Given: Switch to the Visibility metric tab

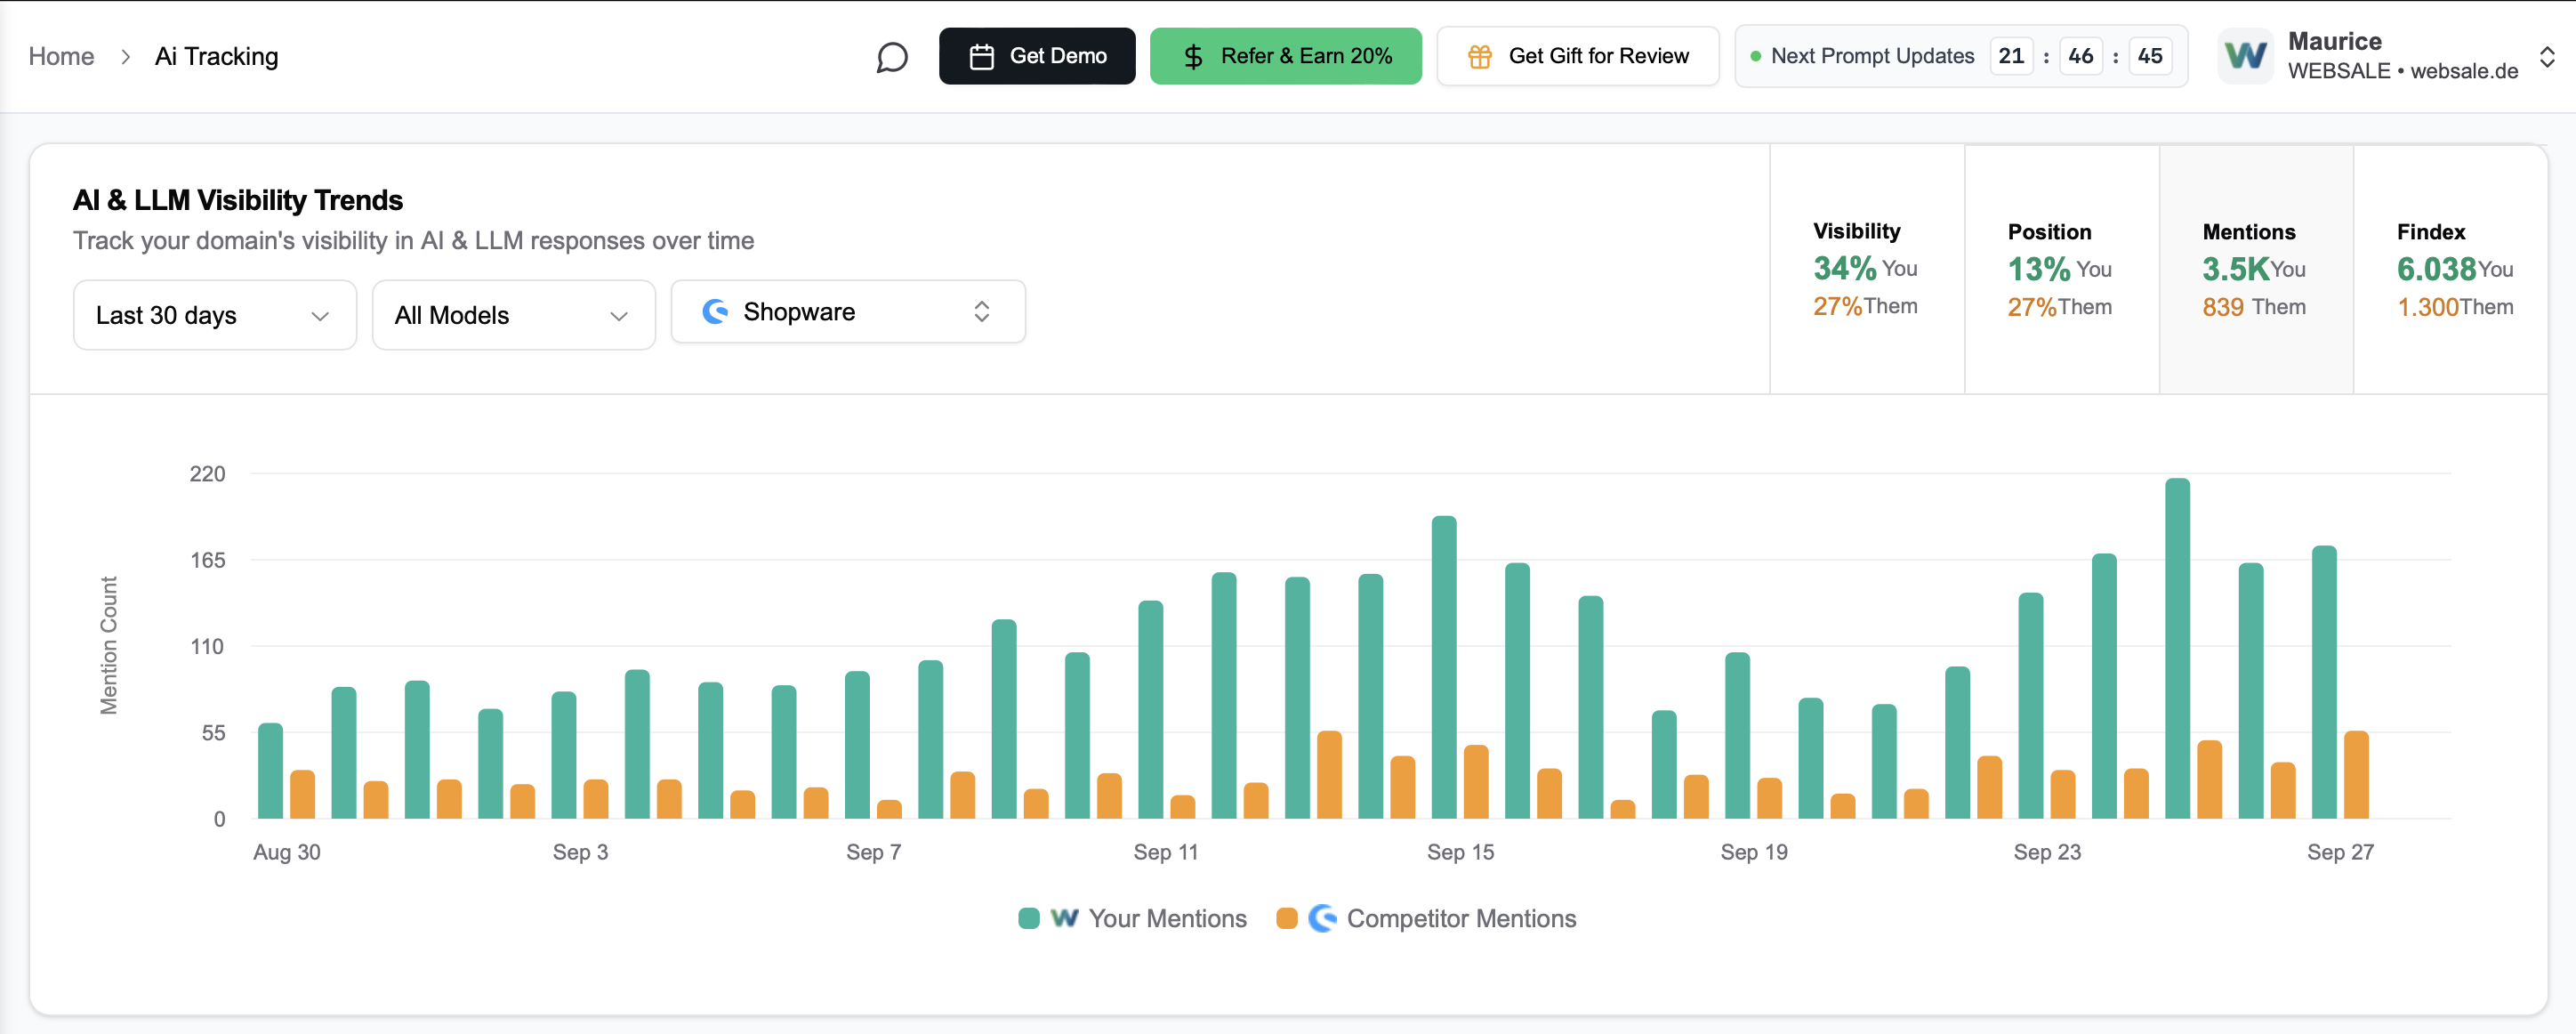Looking at the screenshot, I should (1866, 268).
